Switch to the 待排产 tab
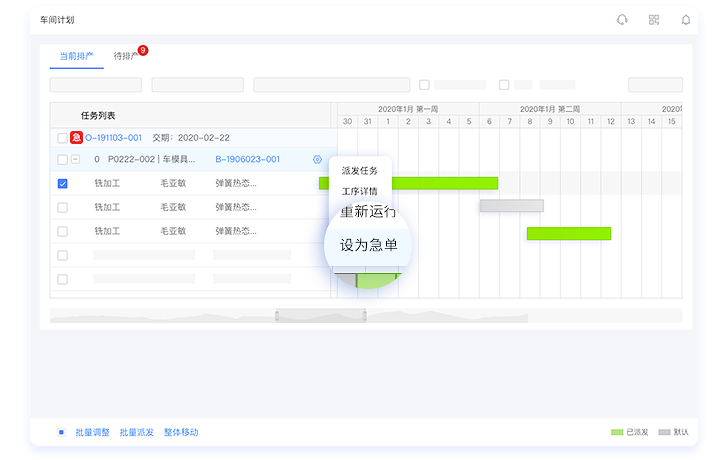The image size is (727, 460). pyautogui.click(x=125, y=56)
